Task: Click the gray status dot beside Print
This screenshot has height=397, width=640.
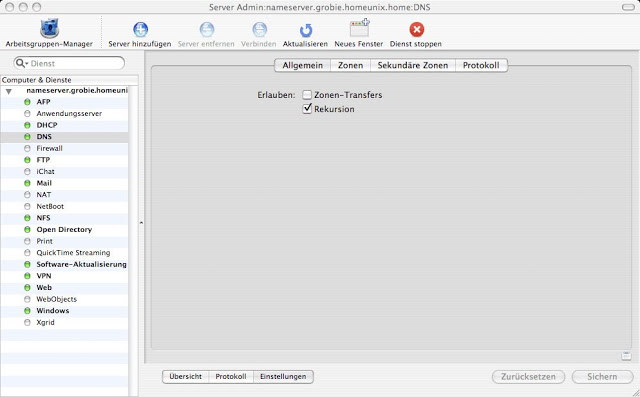Action: (x=27, y=241)
